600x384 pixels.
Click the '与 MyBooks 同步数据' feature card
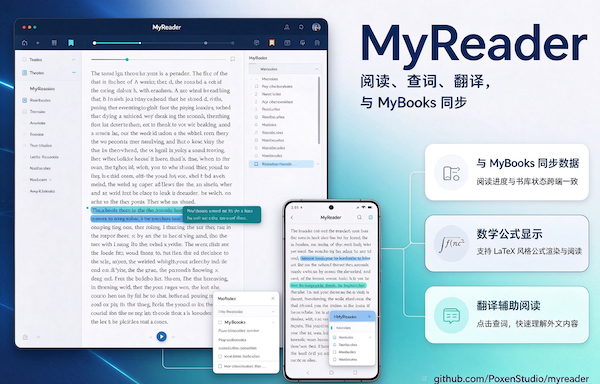pos(507,172)
